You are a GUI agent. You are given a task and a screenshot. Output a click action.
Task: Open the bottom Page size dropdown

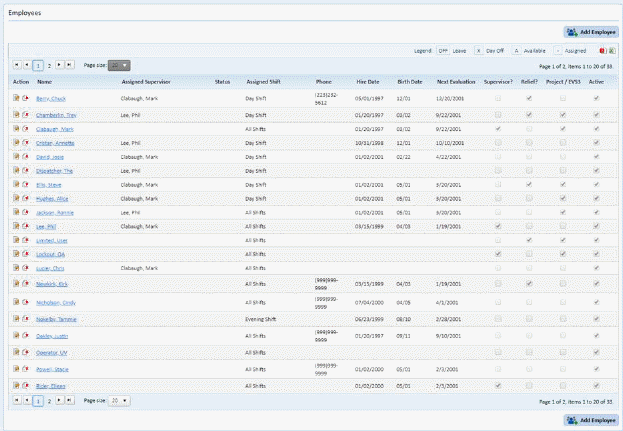click(119, 399)
